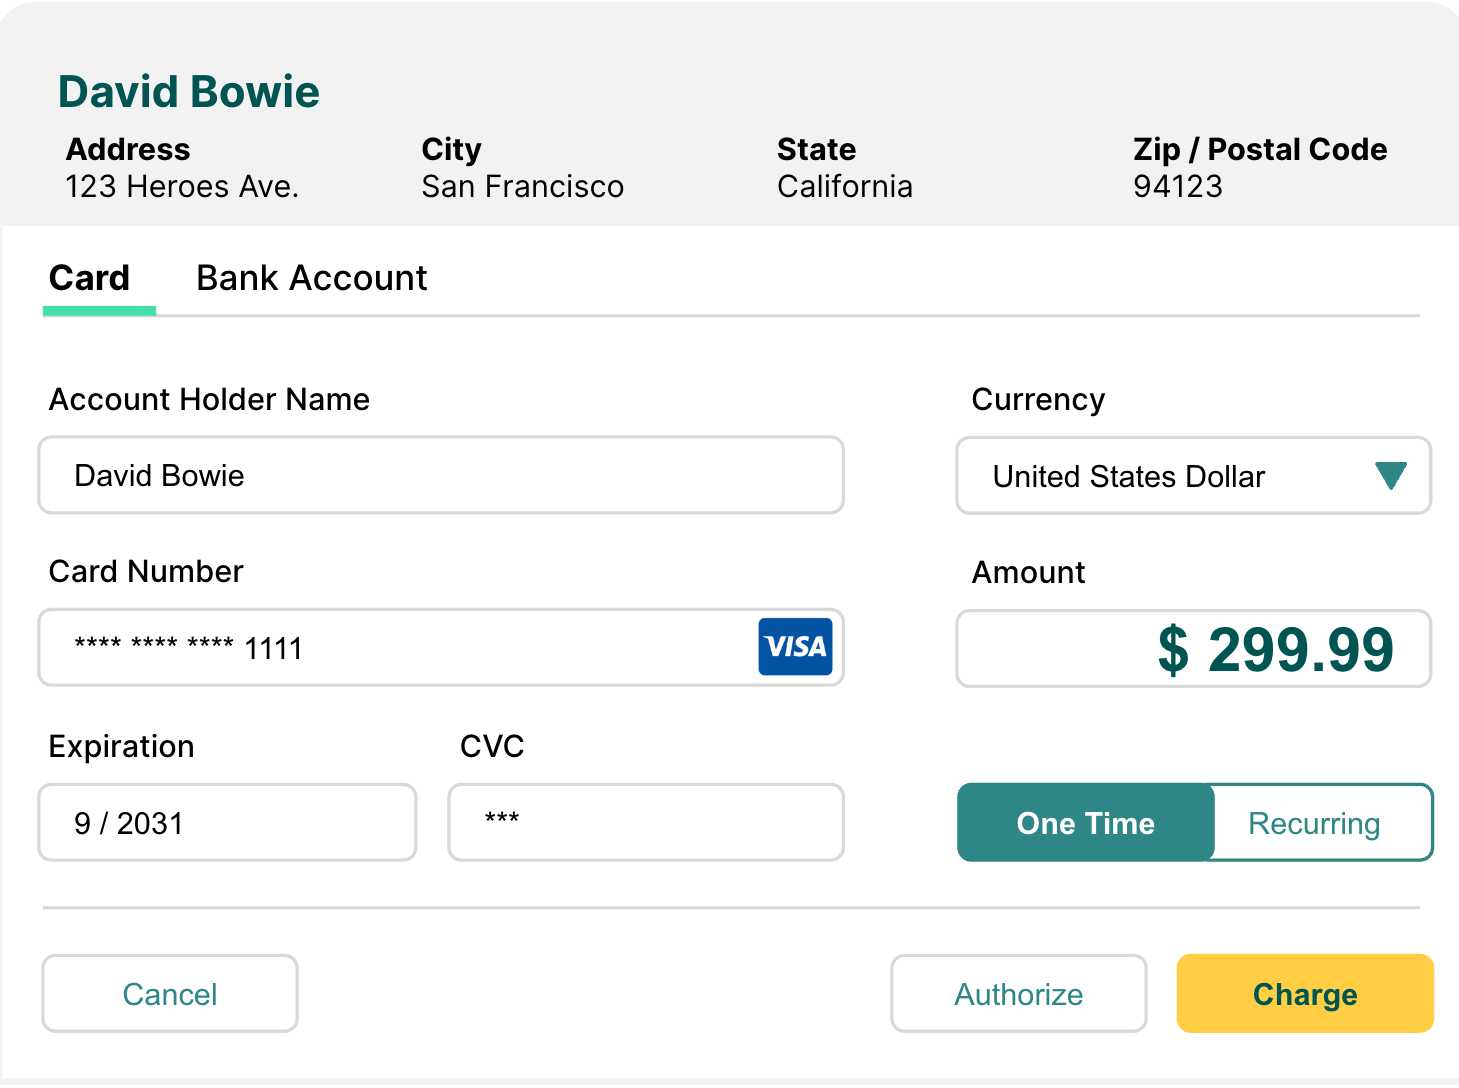This screenshot has height=1088, width=1459.
Task: Cancel the payment form
Action: 170,993
